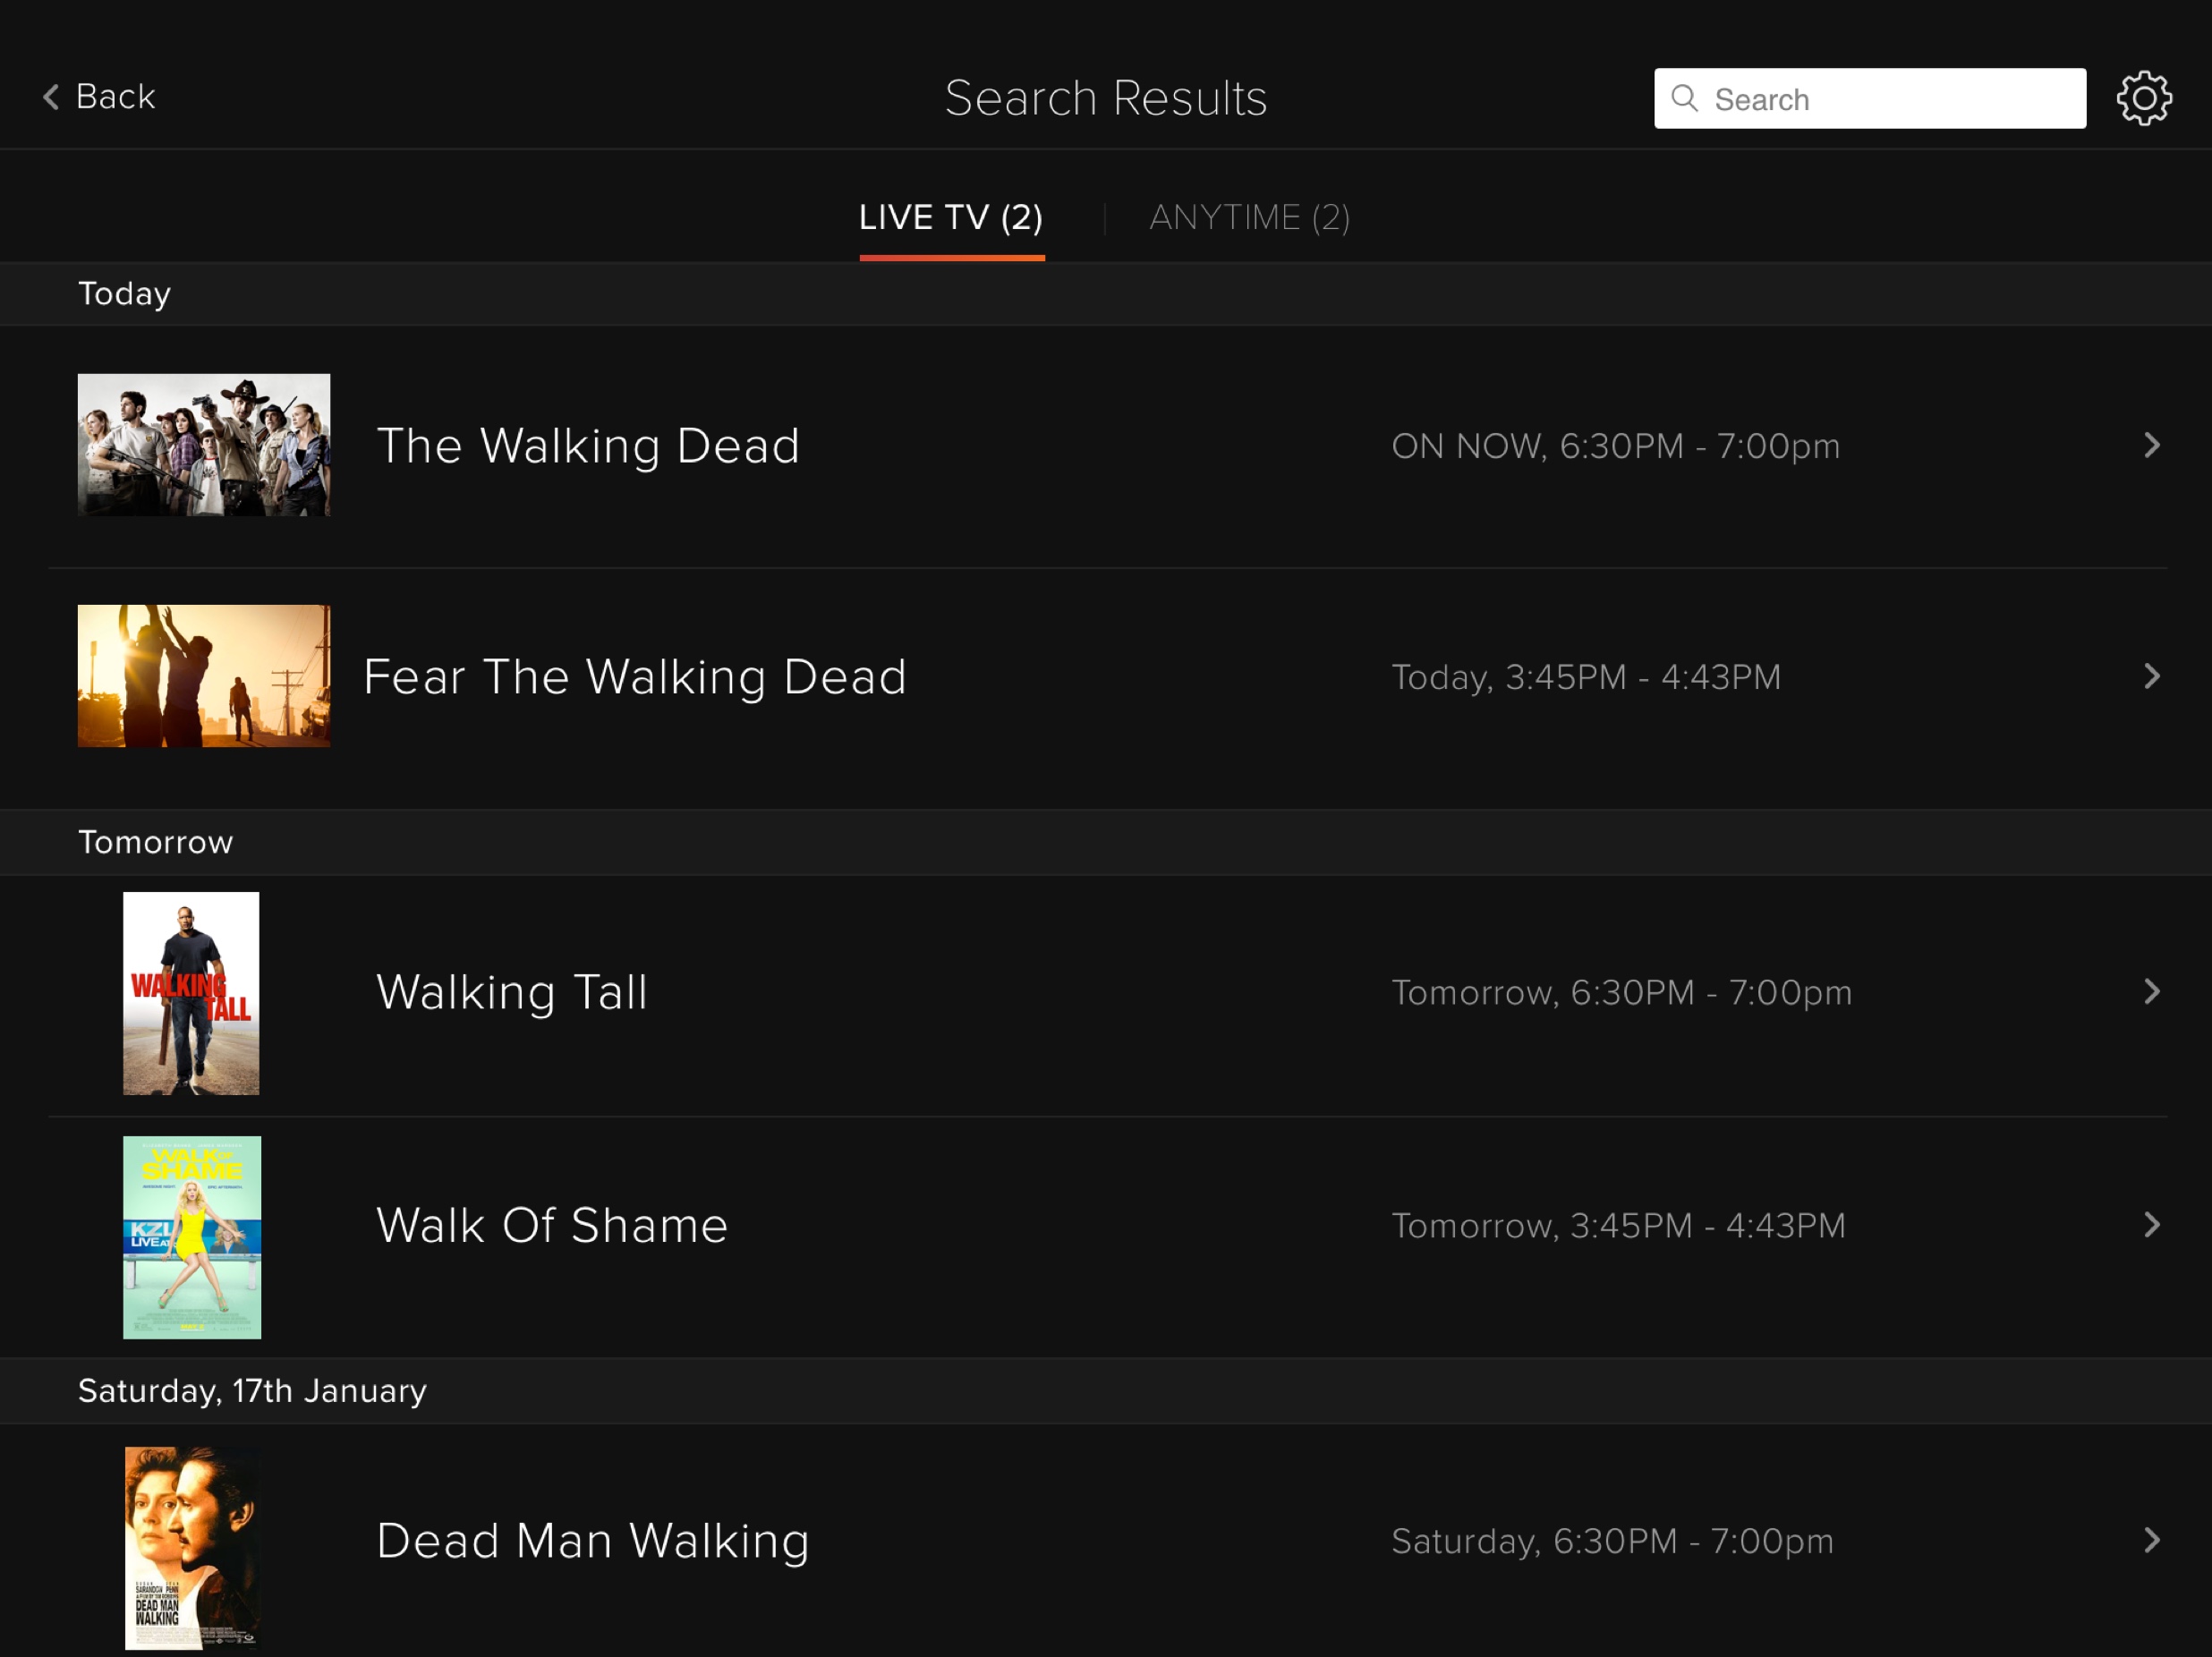Open settings via the gear icon
The height and width of the screenshot is (1657, 2212).
[x=2144, y=98]
